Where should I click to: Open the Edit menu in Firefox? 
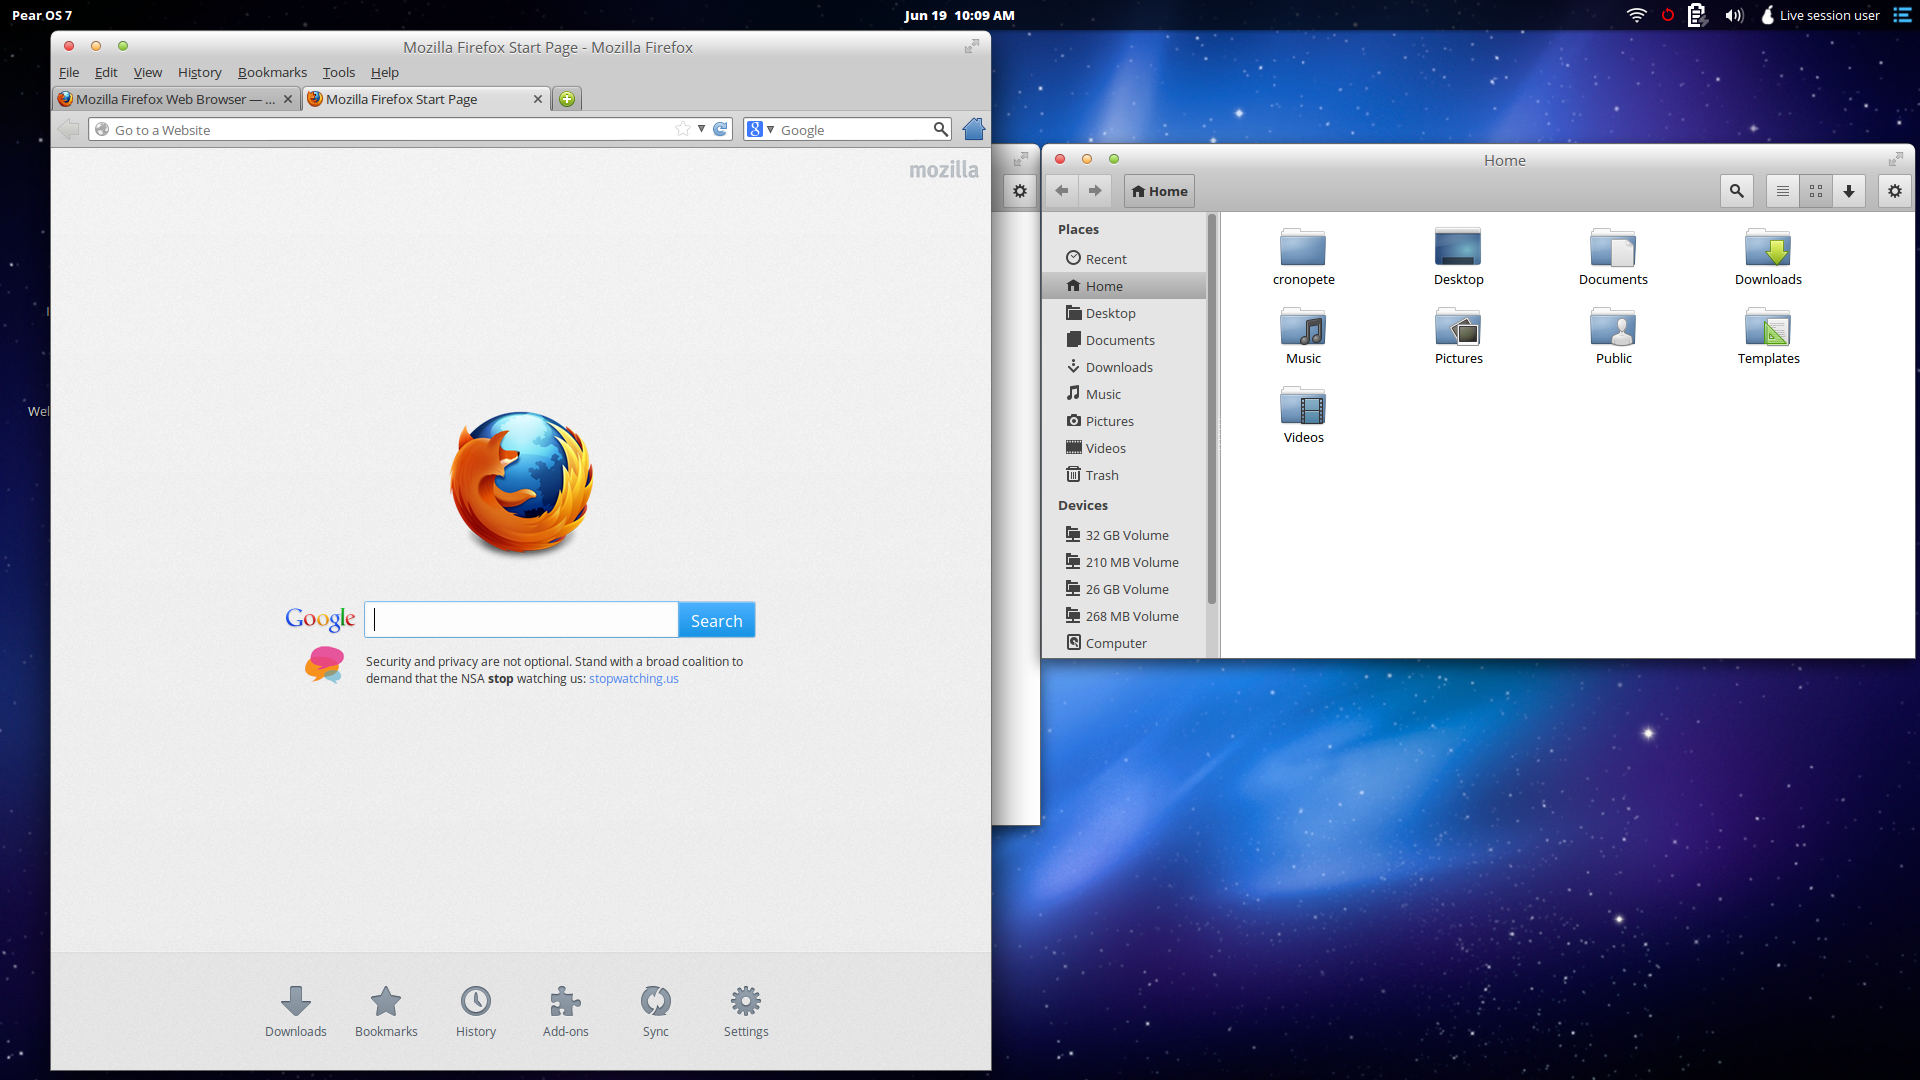pos(106,72)
